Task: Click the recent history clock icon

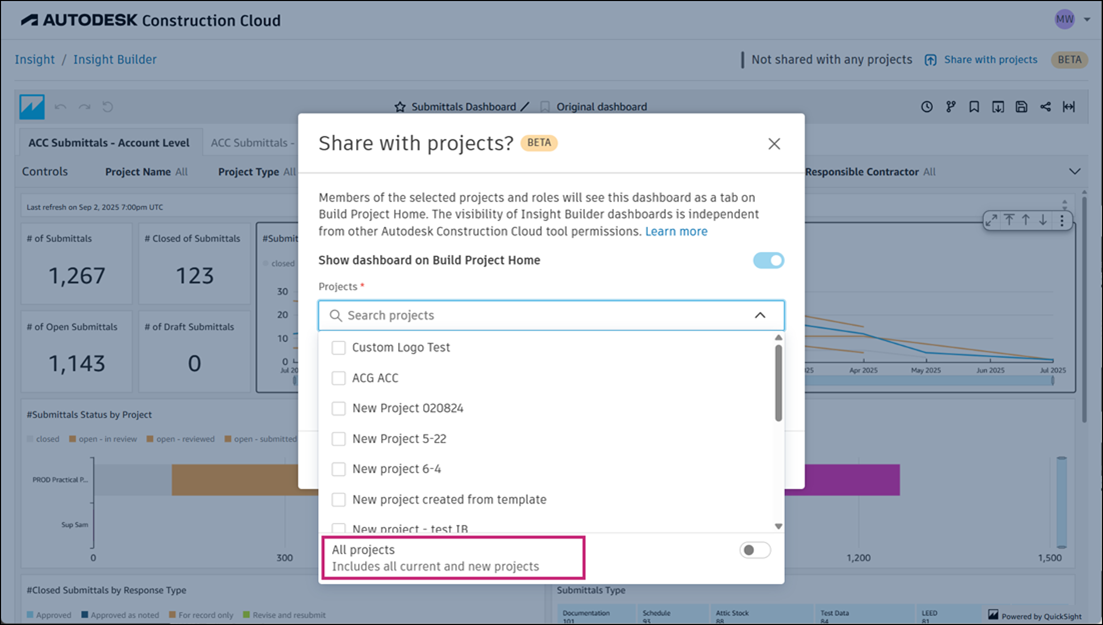Action: tap(927, 107)
